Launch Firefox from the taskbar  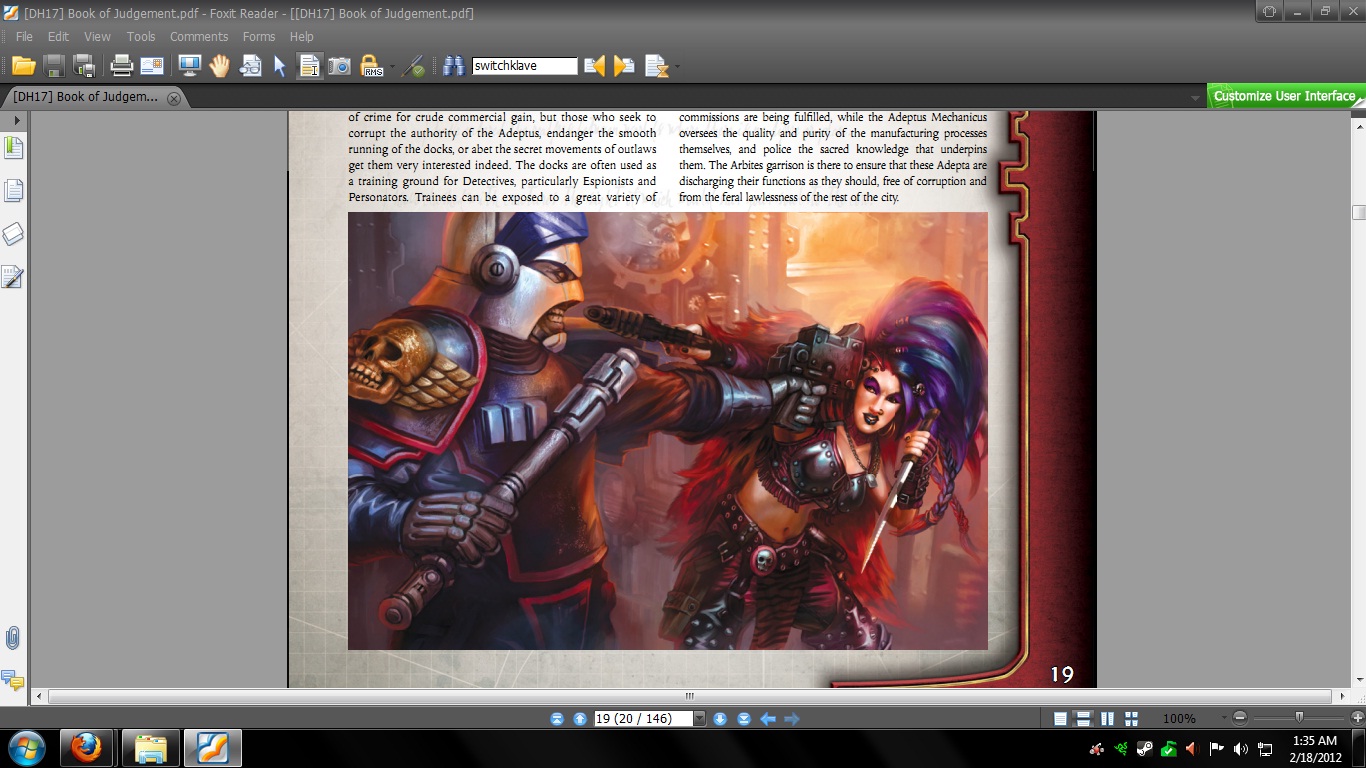(86, 748)
